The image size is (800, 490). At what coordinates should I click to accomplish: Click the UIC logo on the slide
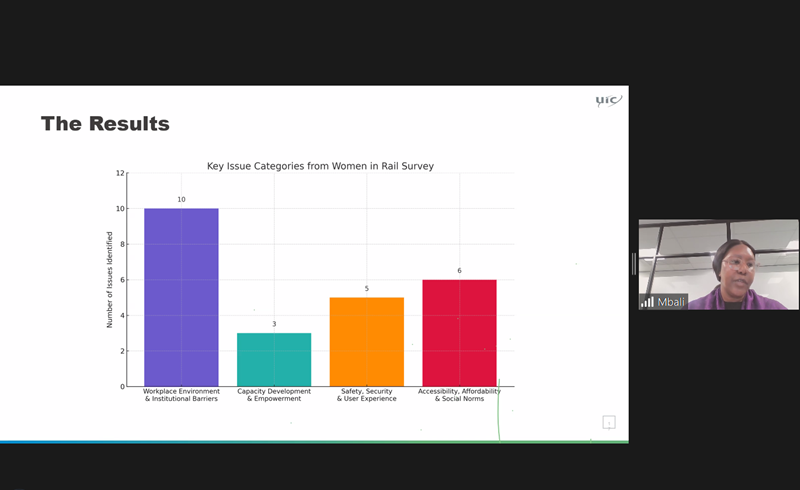tap(608, 100)
